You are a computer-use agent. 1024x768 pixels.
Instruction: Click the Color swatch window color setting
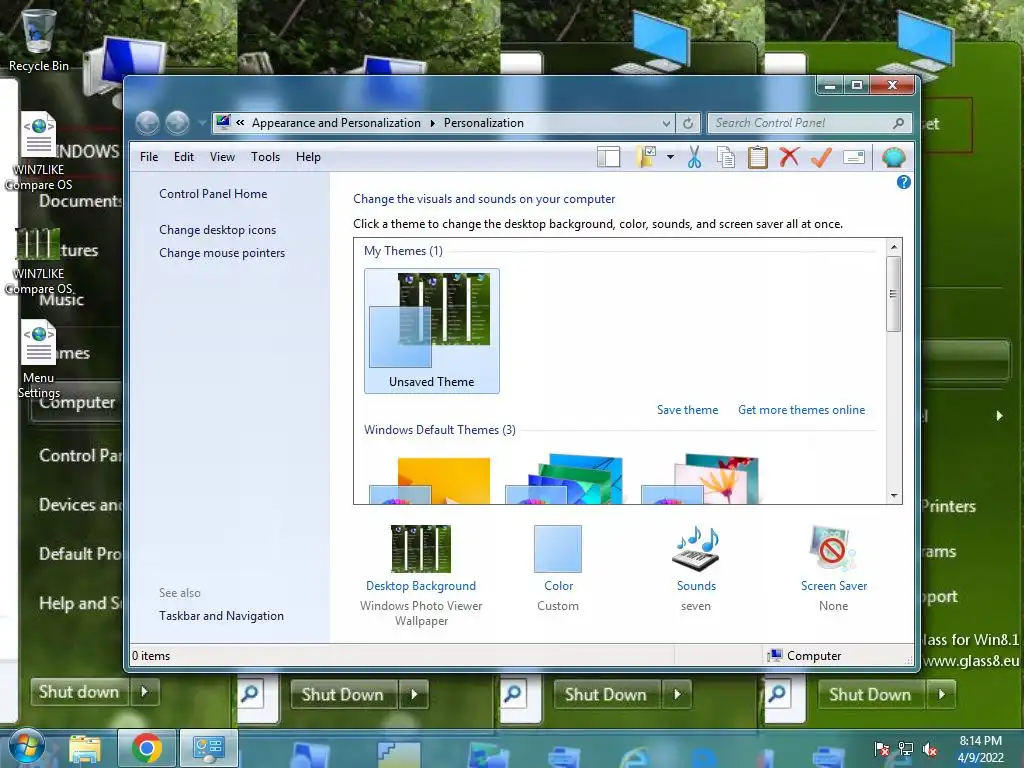558,549
